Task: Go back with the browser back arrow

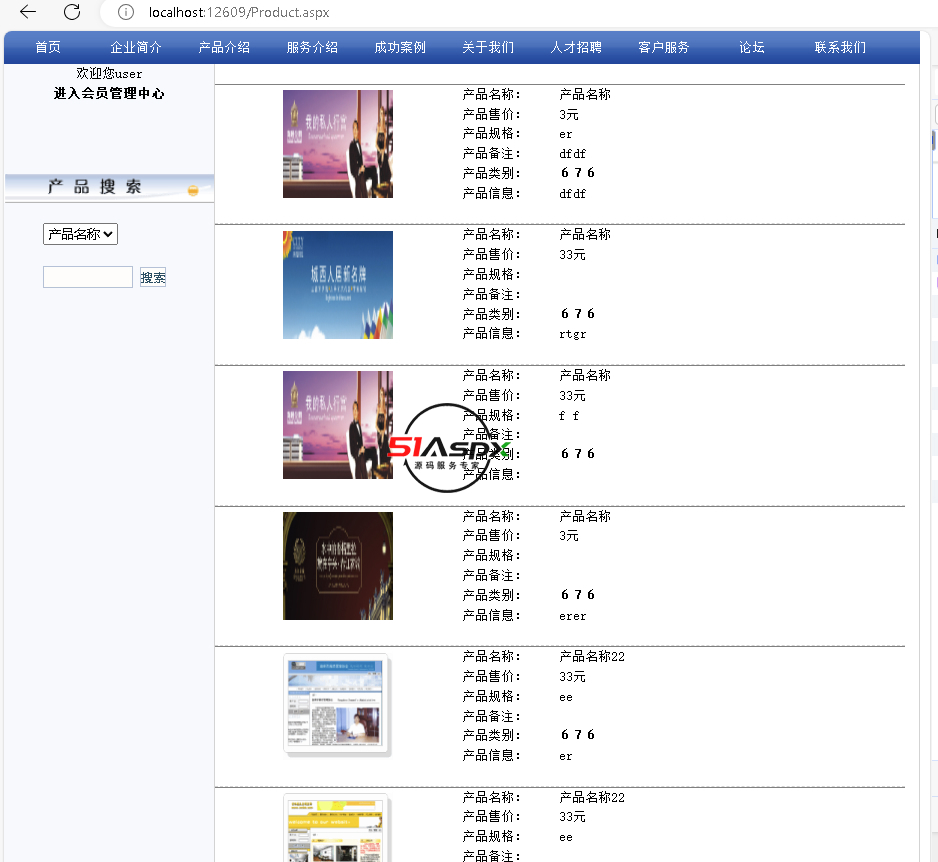Action: coord(28,12)
